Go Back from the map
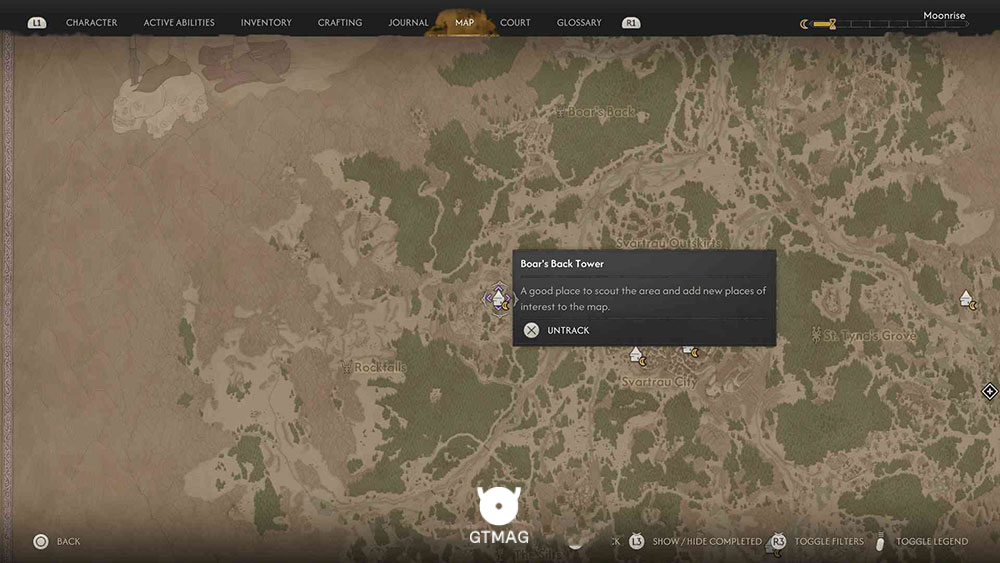 (68, 541)
